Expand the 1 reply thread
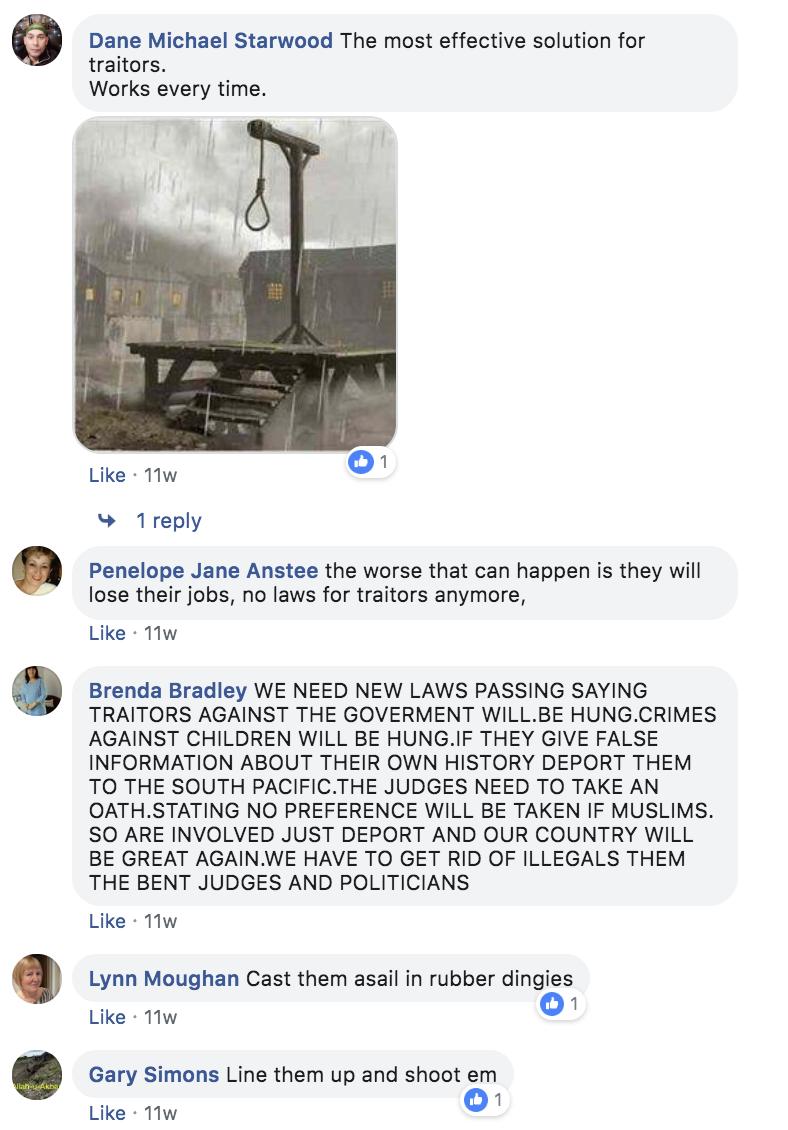 tap(169, 520)
